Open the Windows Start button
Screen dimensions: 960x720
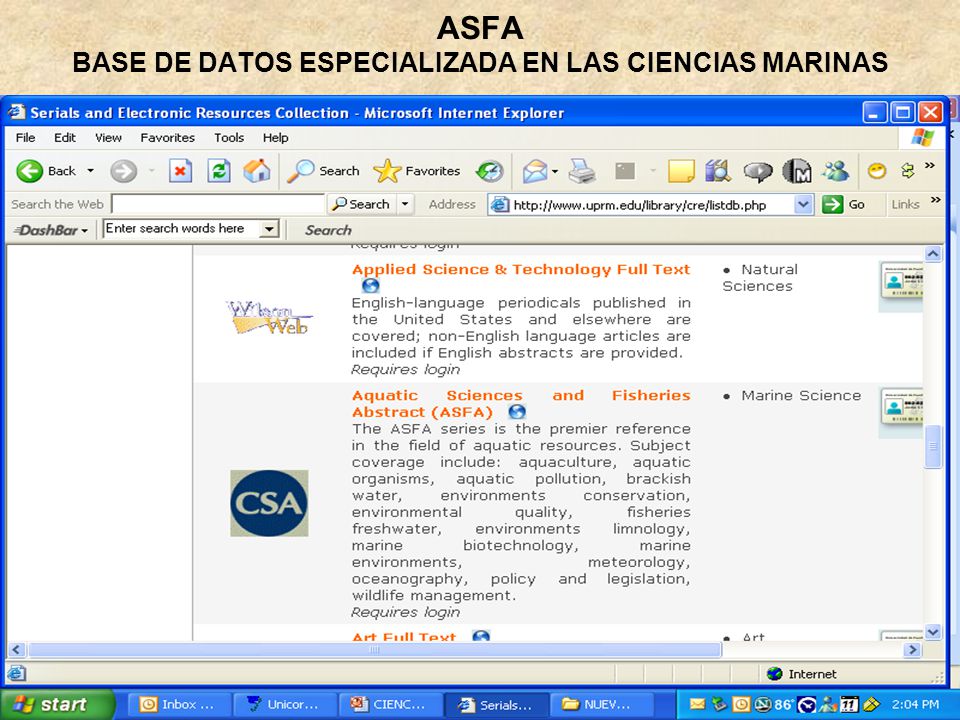click(57, 705)
